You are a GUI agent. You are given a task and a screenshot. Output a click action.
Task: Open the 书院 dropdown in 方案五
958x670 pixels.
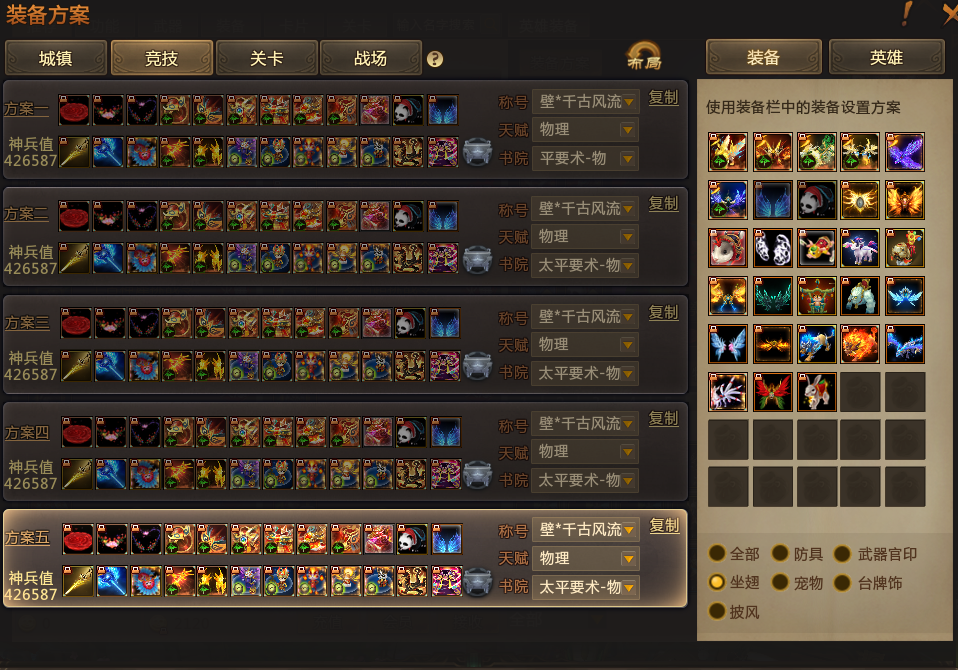(x=585, y=587)
